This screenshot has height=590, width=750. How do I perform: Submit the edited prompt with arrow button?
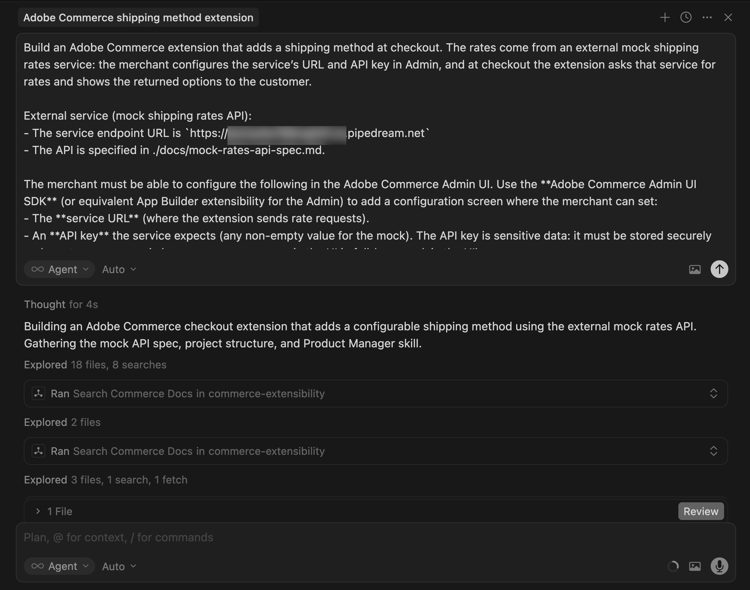click(x=719, y=269)
